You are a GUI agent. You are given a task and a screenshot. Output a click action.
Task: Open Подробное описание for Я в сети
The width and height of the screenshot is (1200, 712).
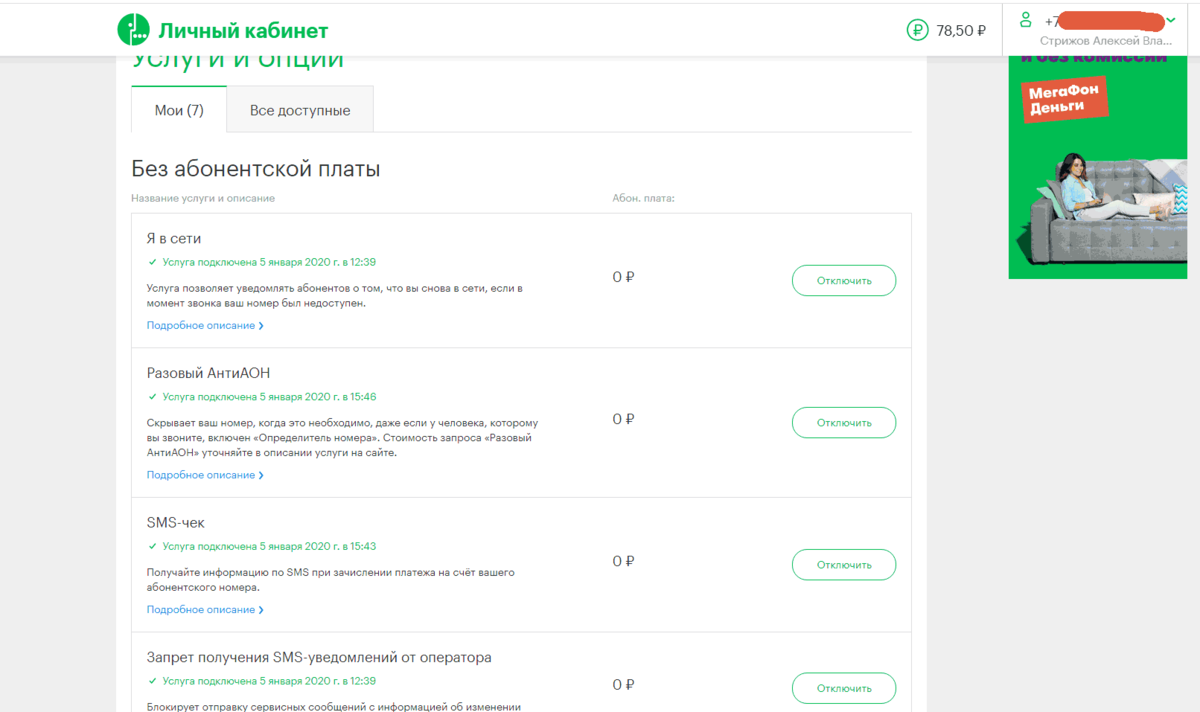(205, 326)
